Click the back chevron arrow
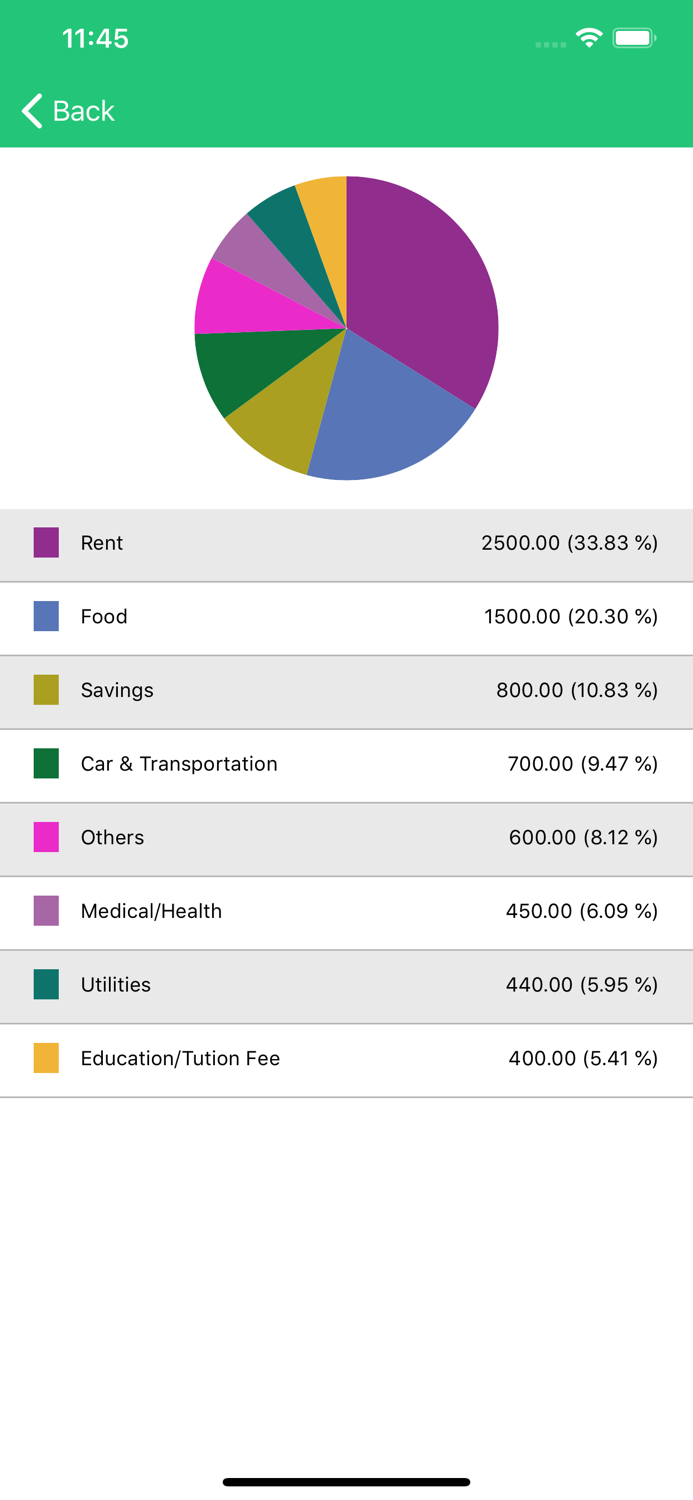 pos(30,111)
